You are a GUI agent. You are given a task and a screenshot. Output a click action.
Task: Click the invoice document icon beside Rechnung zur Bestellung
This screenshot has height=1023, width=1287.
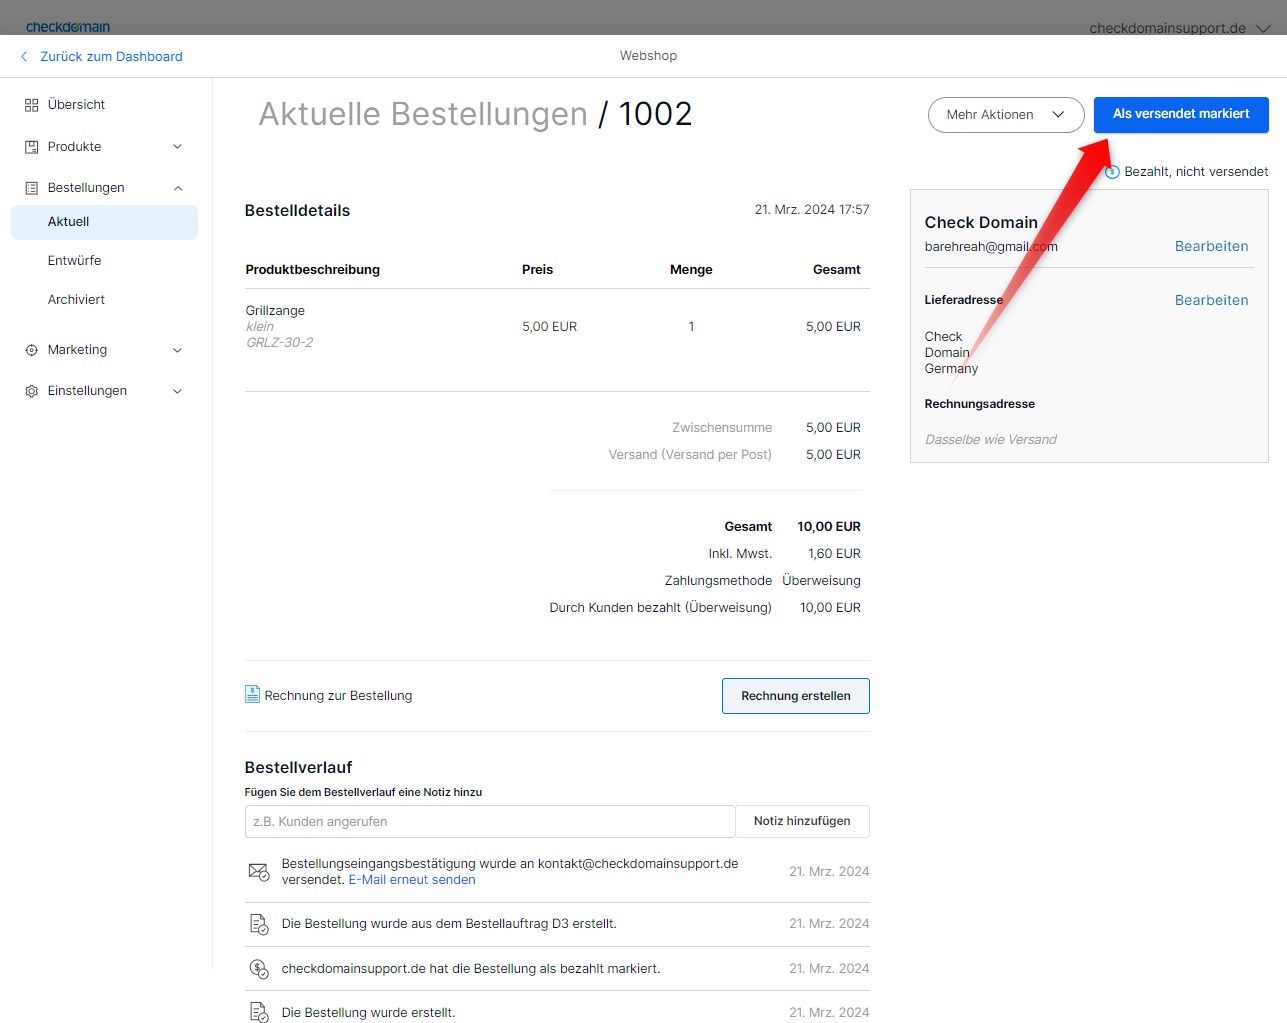[x=252, y=694]
